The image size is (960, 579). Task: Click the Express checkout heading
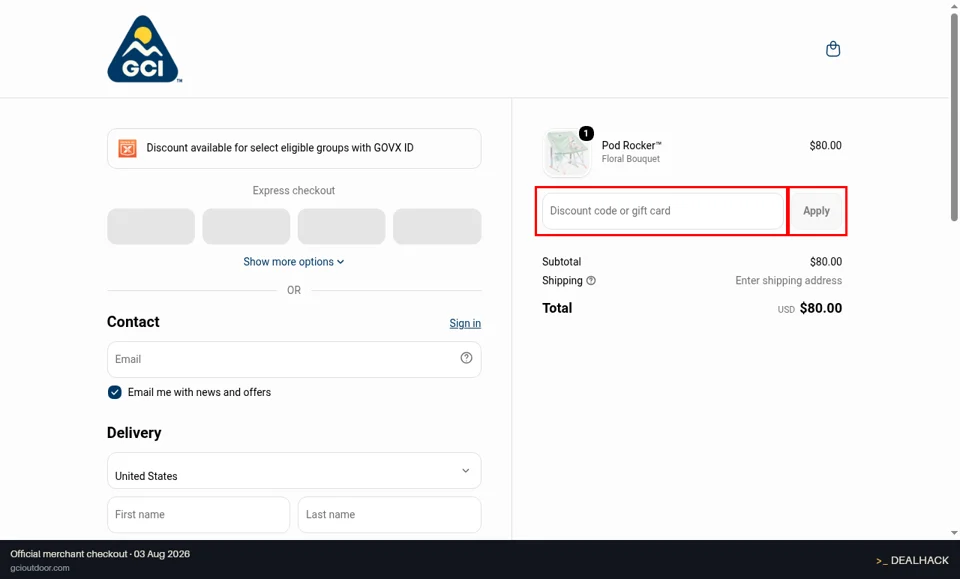(x=294, y=190)
